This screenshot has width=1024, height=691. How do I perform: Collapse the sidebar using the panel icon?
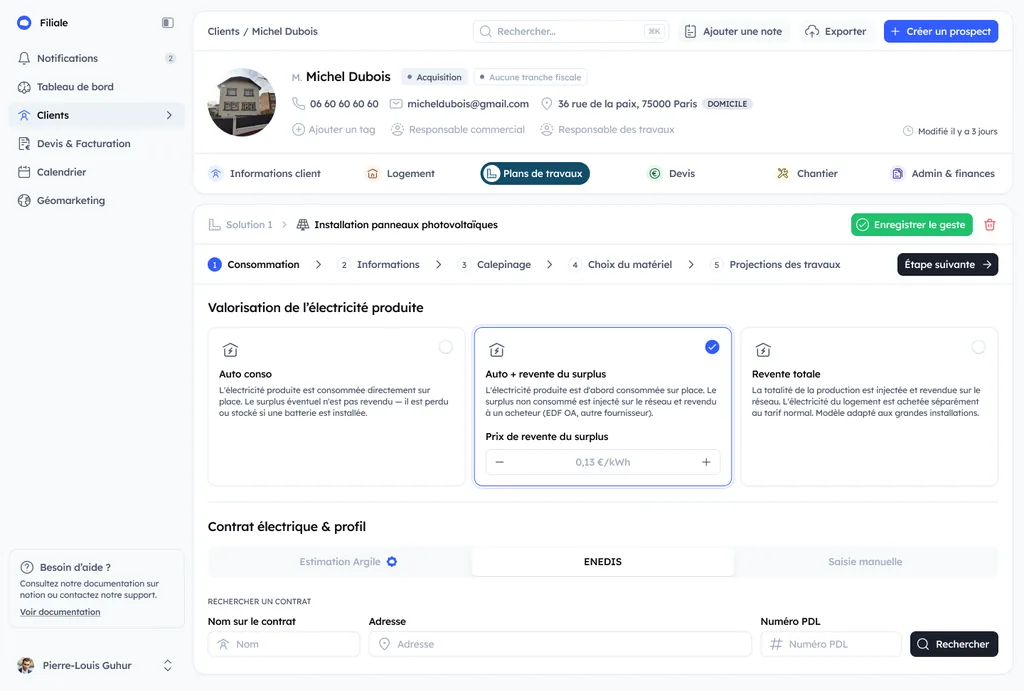coord(168,23)
